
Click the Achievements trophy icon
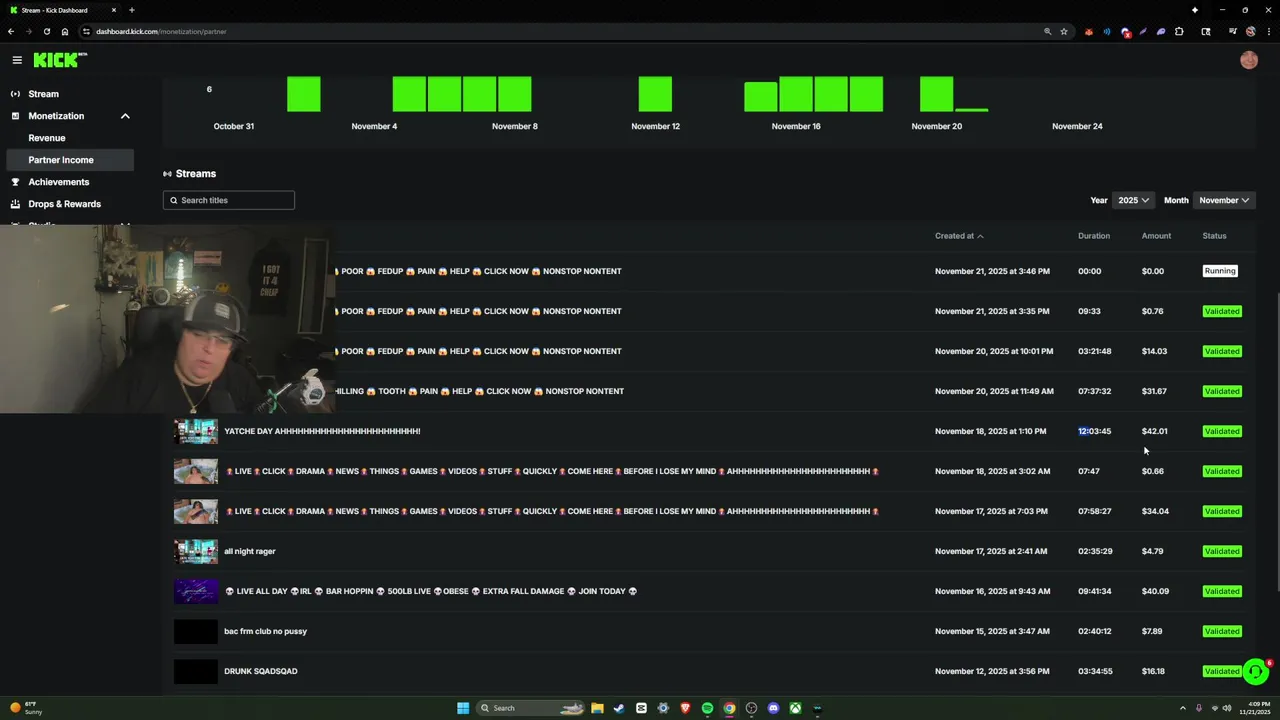15,182
